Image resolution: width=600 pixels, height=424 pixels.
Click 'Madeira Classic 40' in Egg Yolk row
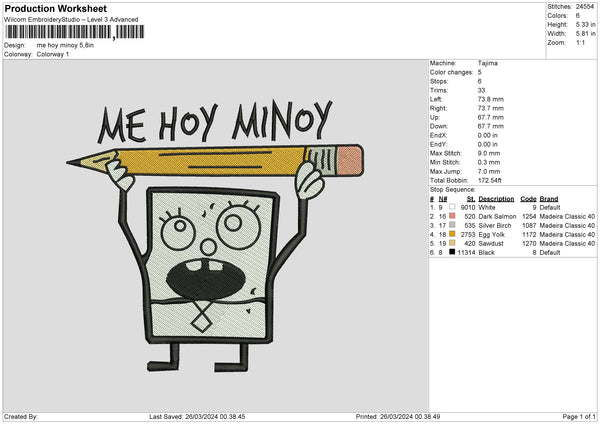point(567,235)
